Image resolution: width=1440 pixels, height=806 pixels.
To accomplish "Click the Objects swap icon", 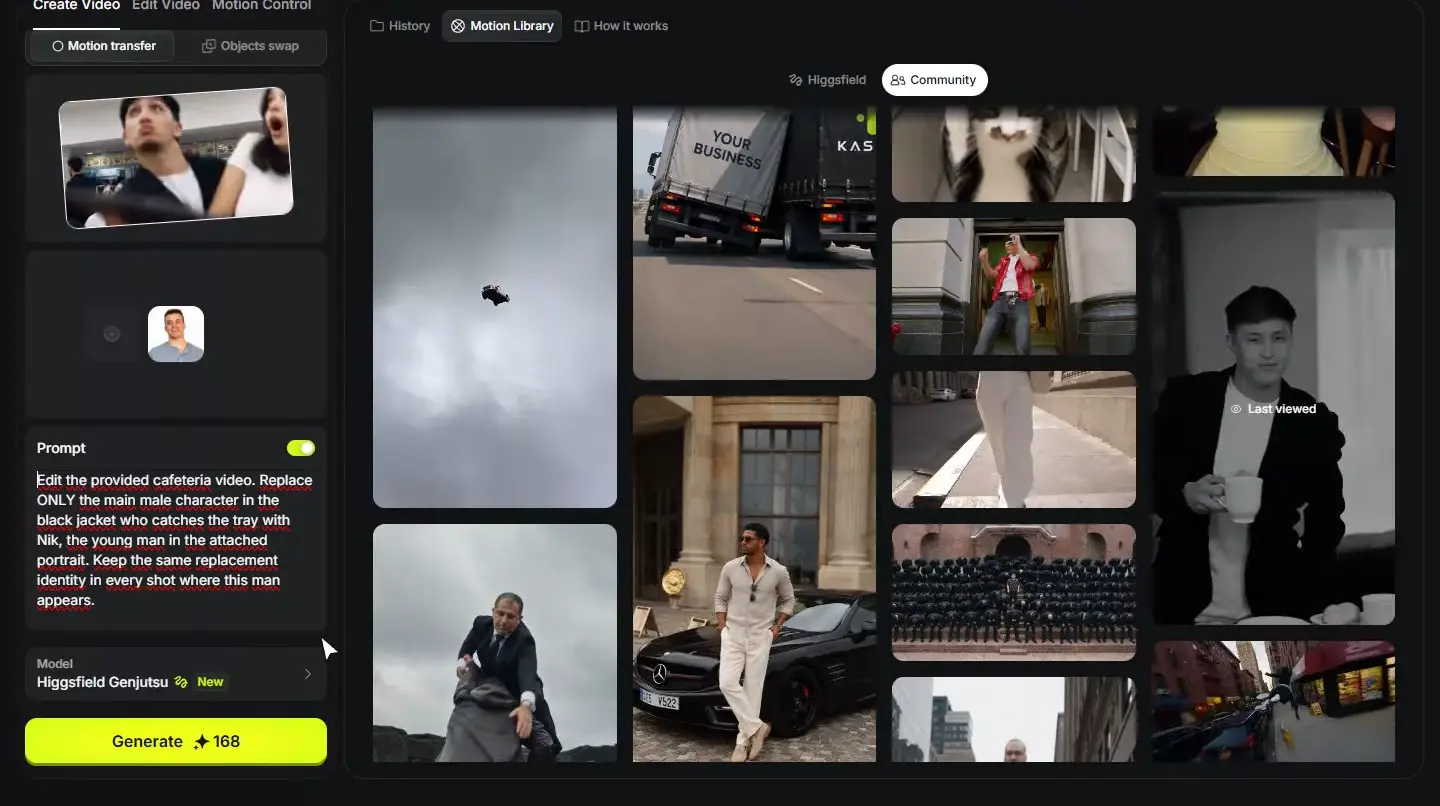I will 209,46.
